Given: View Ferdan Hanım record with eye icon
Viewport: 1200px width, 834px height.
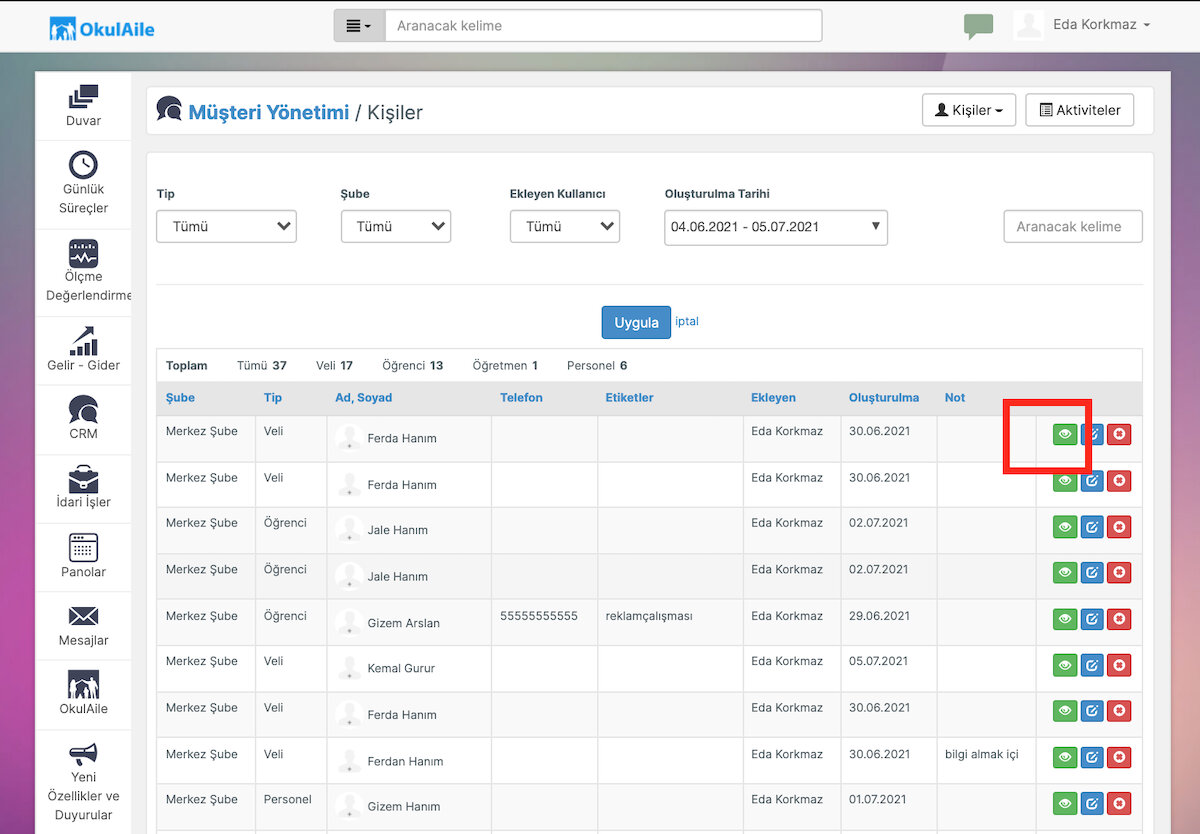Looking at the screenshot, I should click(1065, 757).
